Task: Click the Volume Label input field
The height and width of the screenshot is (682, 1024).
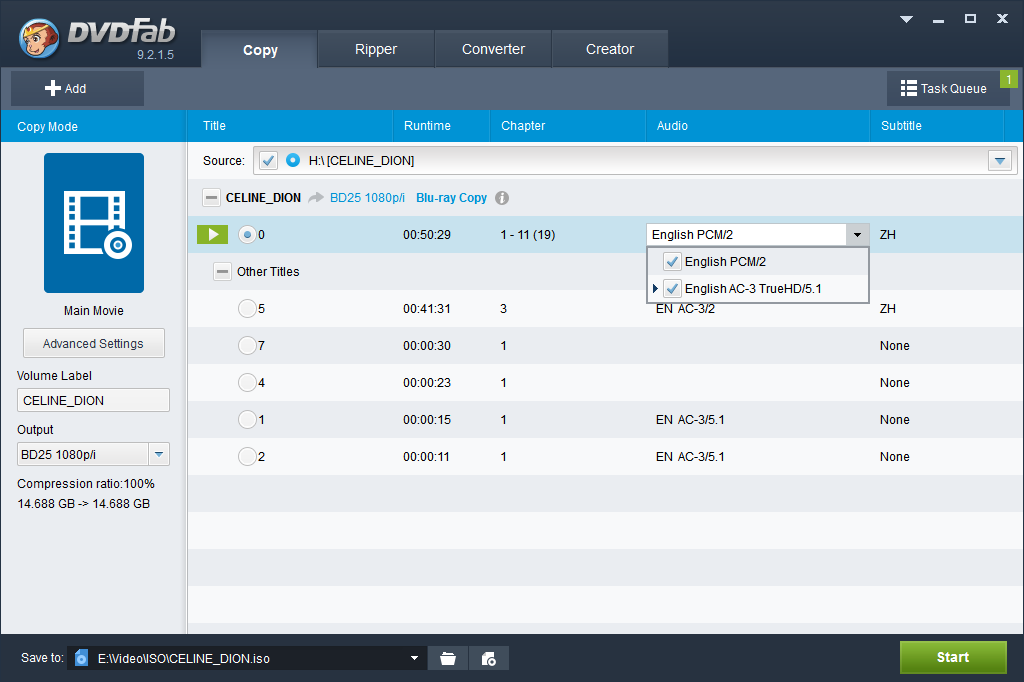Action: pyautogui.click(x=93, y=400)
